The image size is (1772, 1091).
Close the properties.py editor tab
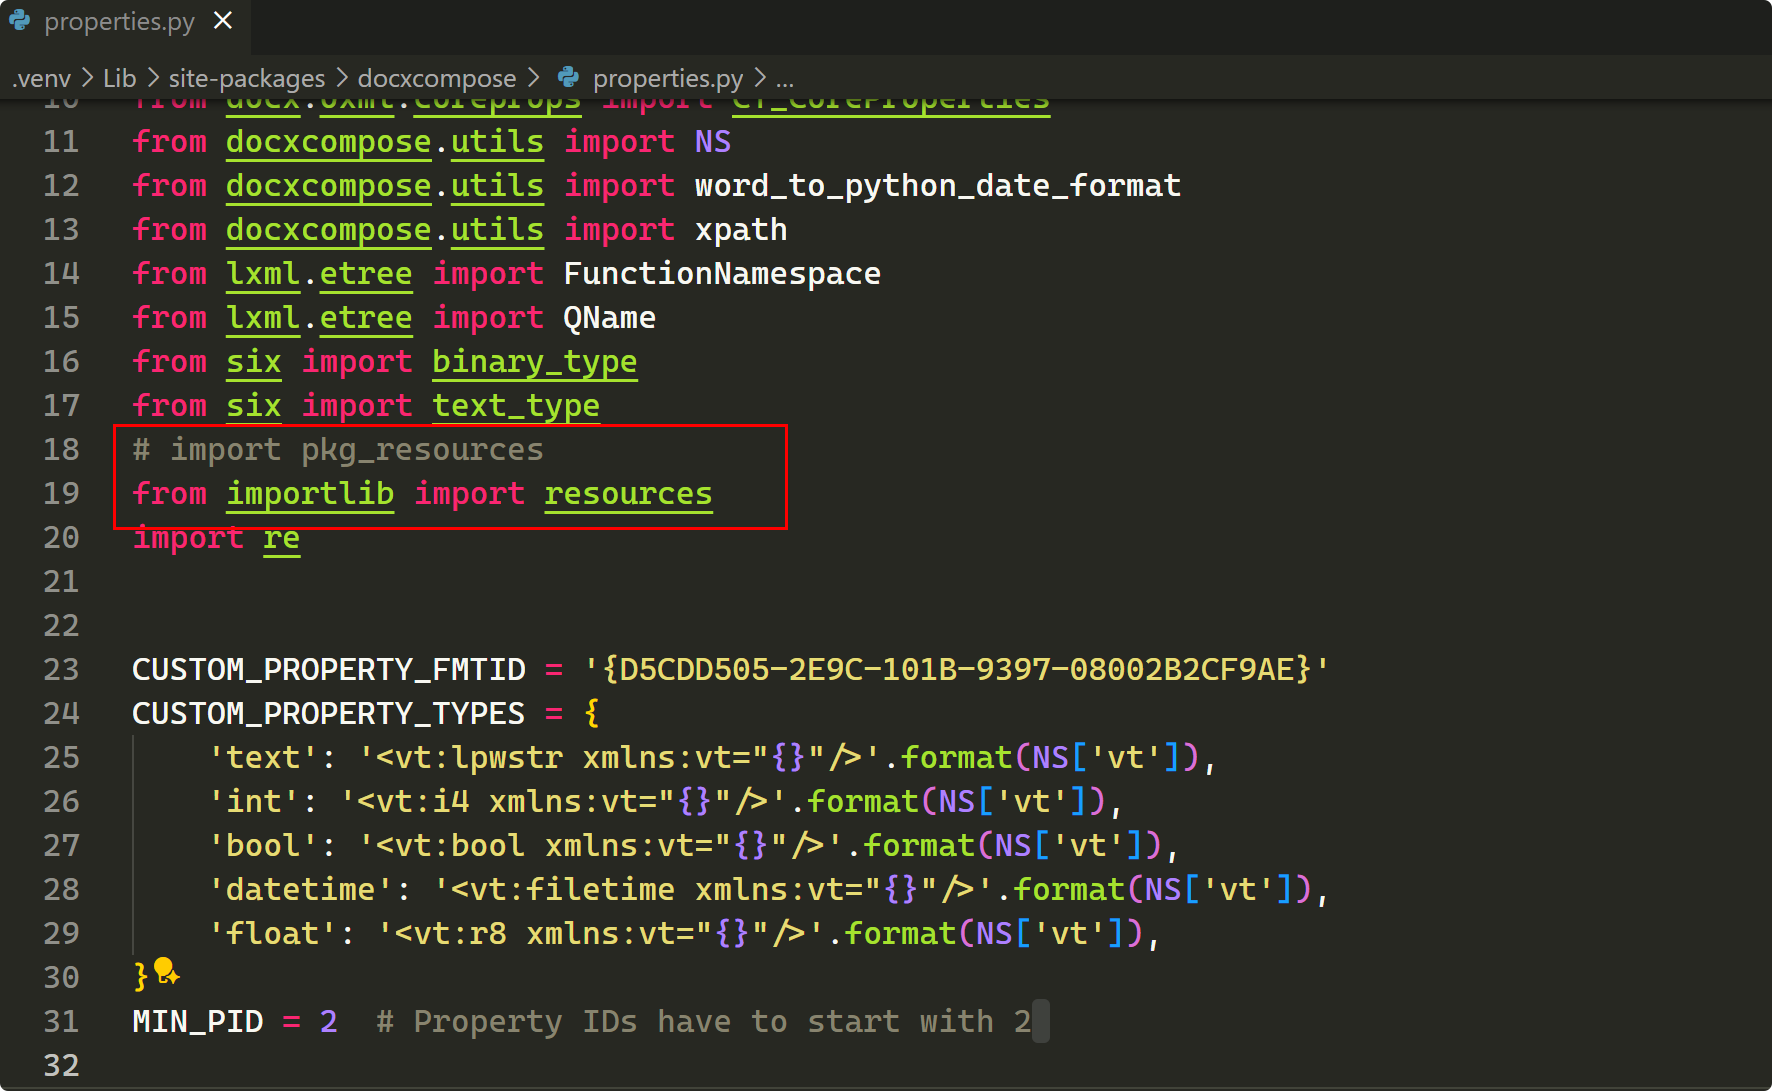(223, 21)
